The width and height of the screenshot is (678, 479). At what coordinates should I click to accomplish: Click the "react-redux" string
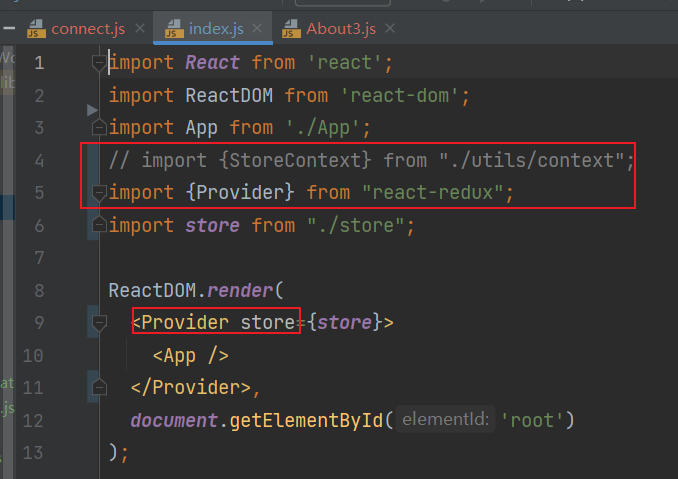tap(432, 192)
